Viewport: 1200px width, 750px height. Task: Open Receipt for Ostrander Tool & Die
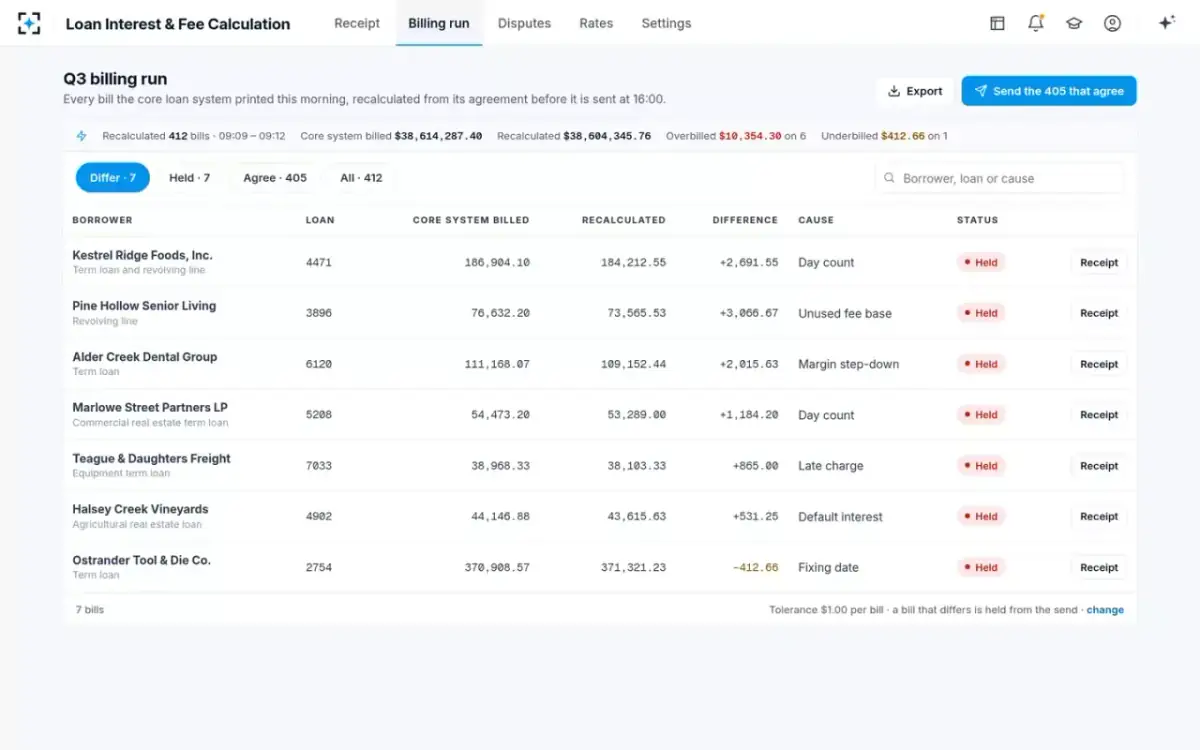click(1099, 567)
